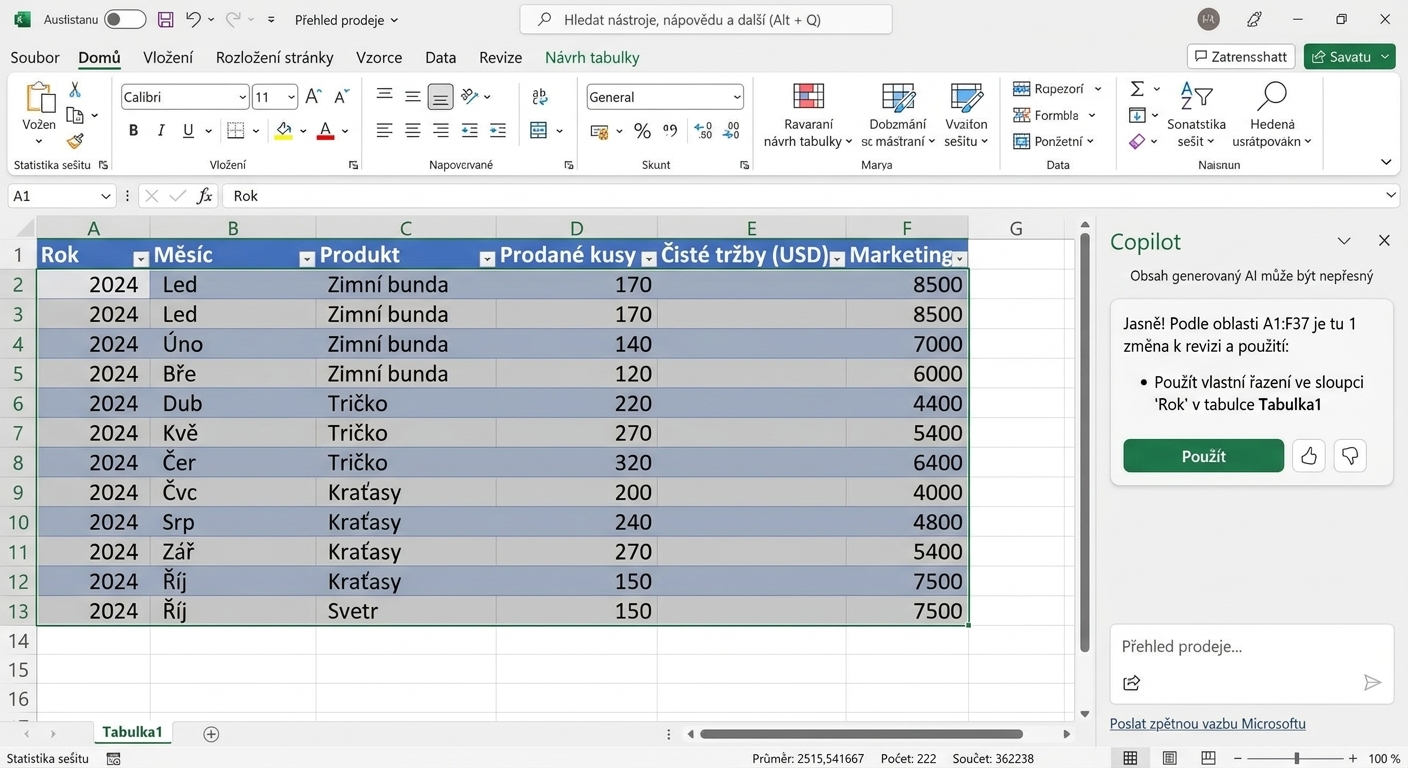Screen dimensions: 1408x768
Task: Toggle the Autosave switch
Action: (125, 19)
